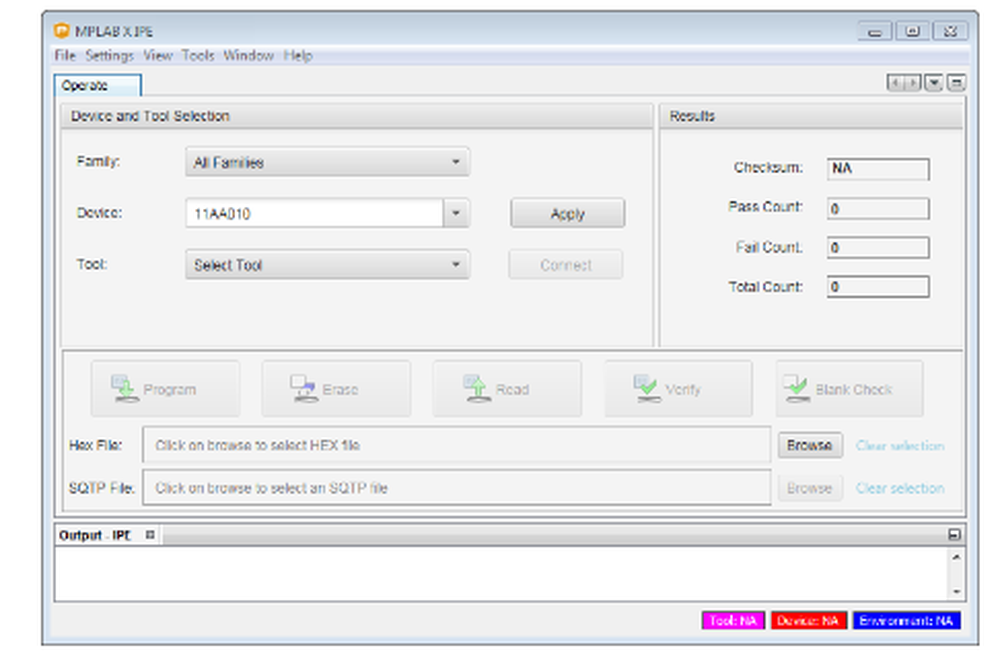Image resolution: width=1000 pixels, height=668 pixels.
Task: Open the Help menu
Action: tap(298, 56)
